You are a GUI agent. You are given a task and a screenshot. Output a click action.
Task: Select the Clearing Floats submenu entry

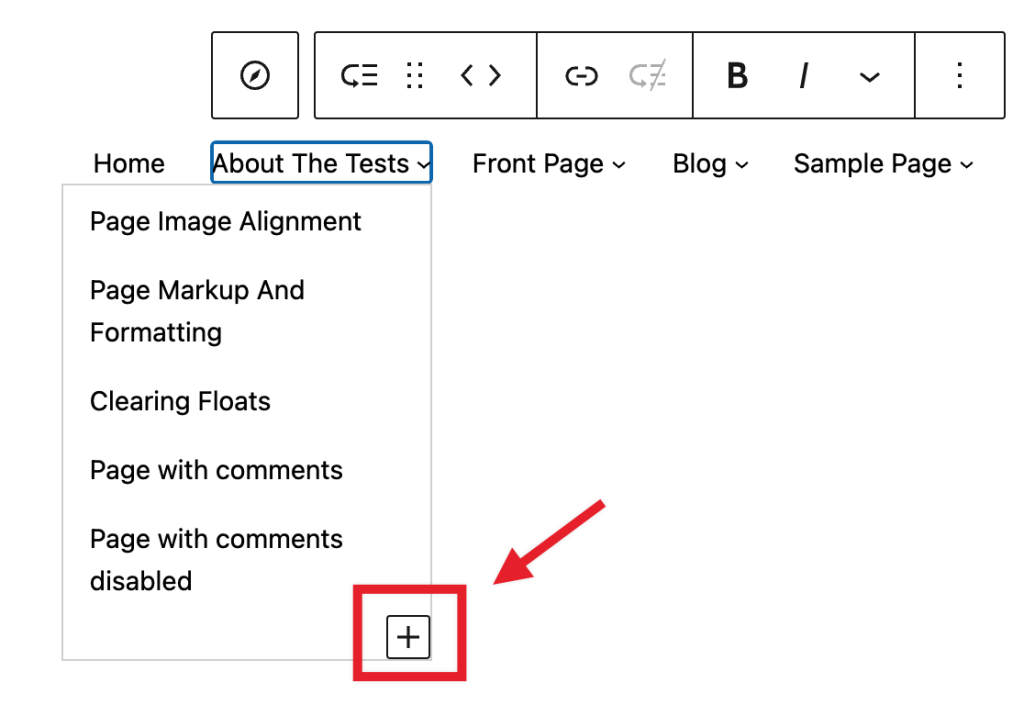coord(180,401)
